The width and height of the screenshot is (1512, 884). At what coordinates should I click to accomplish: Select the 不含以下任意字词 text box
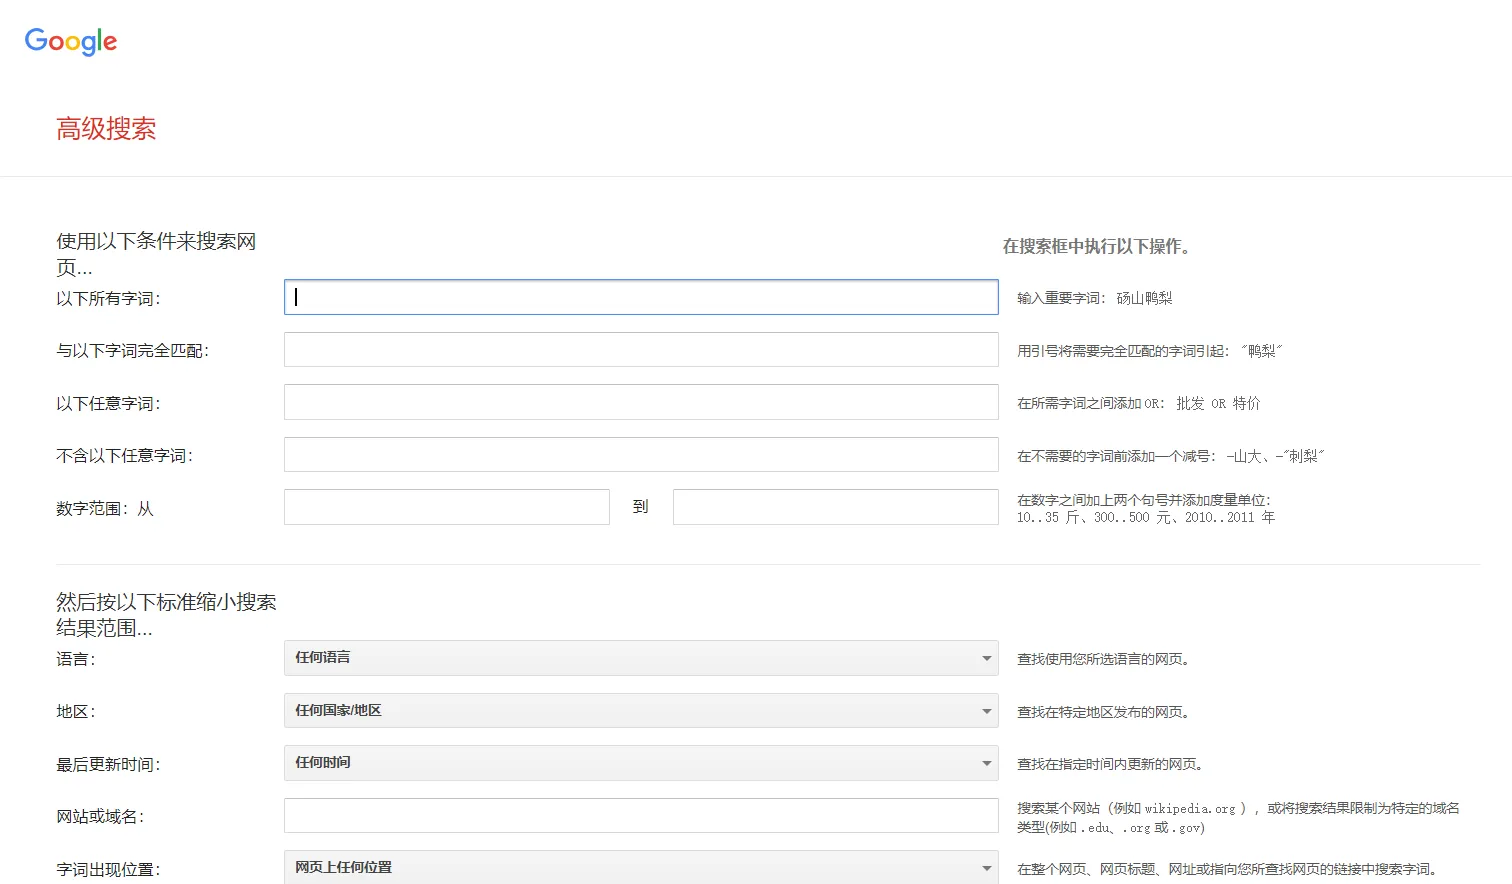(x=641, y=455)
